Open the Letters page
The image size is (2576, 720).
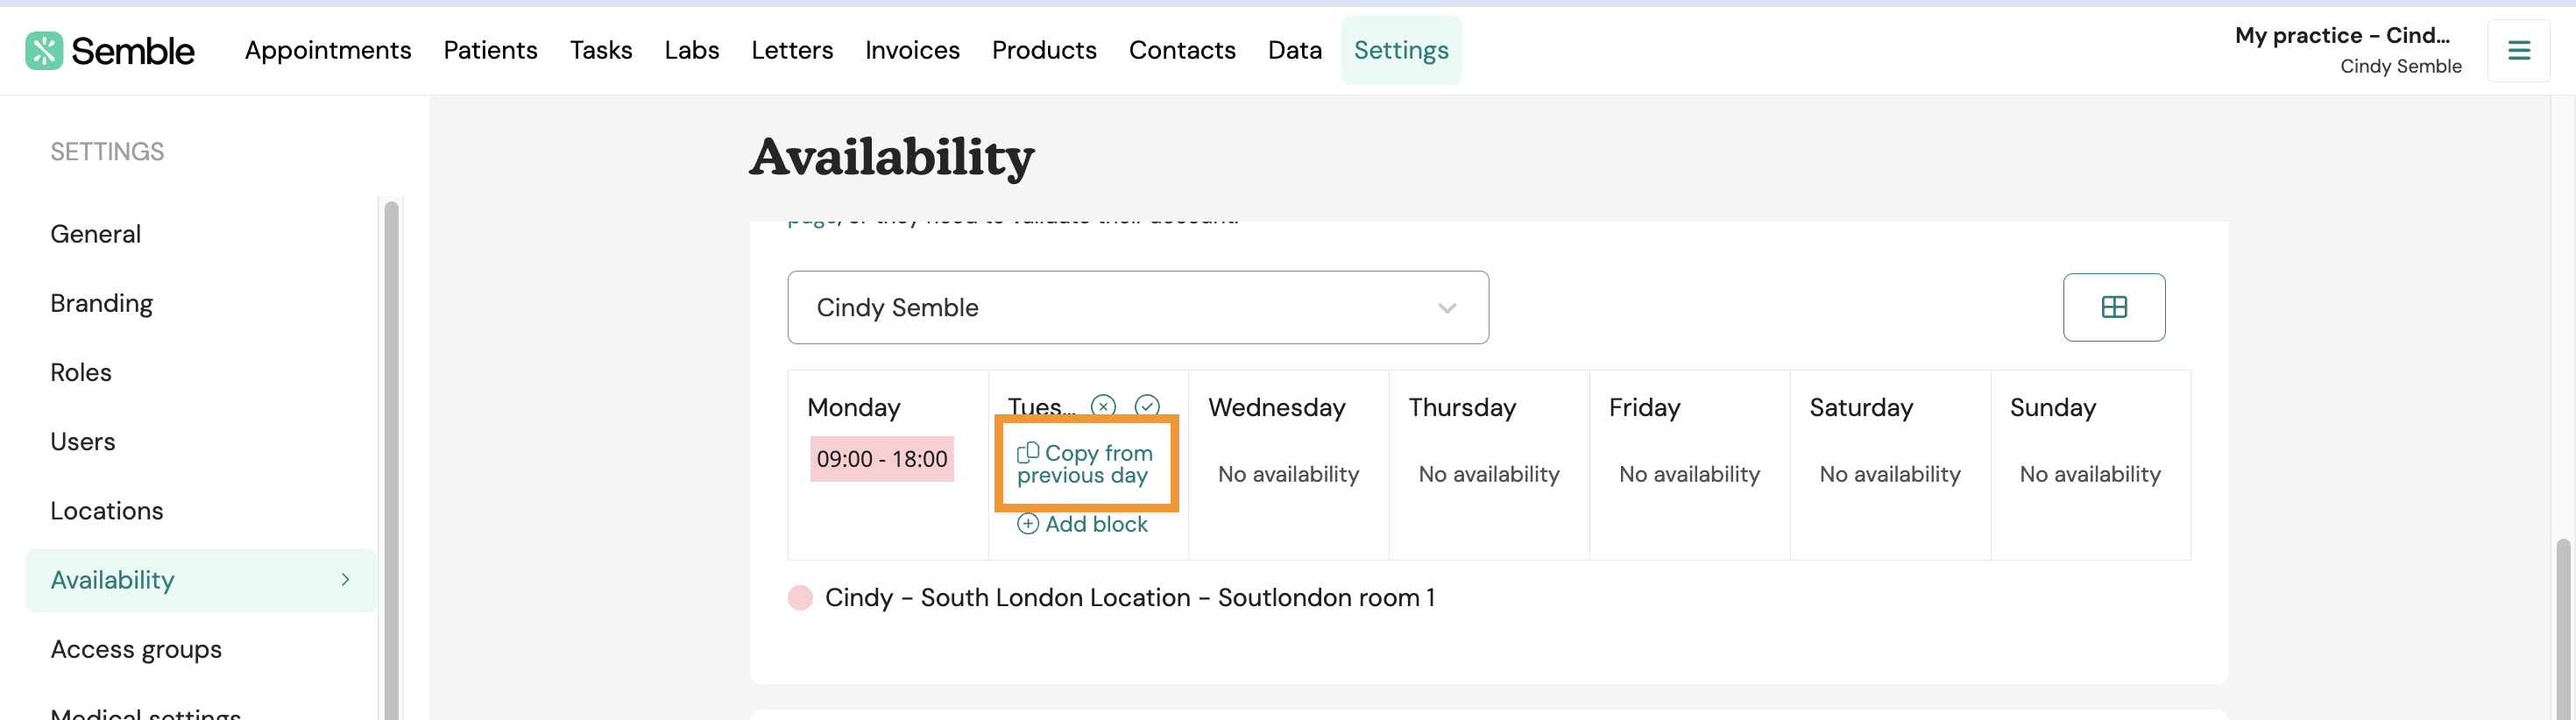coord(792,50)
